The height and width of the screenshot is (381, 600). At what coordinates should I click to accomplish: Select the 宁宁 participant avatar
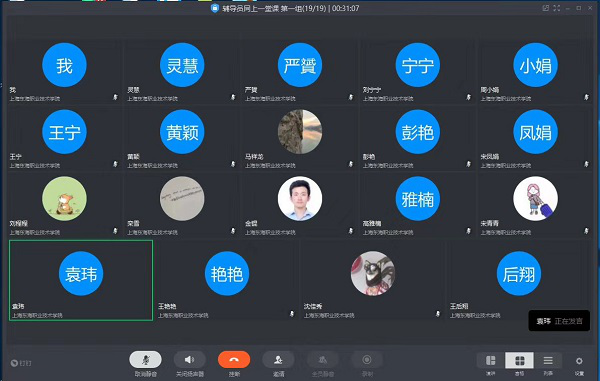(x=418, y=65)
